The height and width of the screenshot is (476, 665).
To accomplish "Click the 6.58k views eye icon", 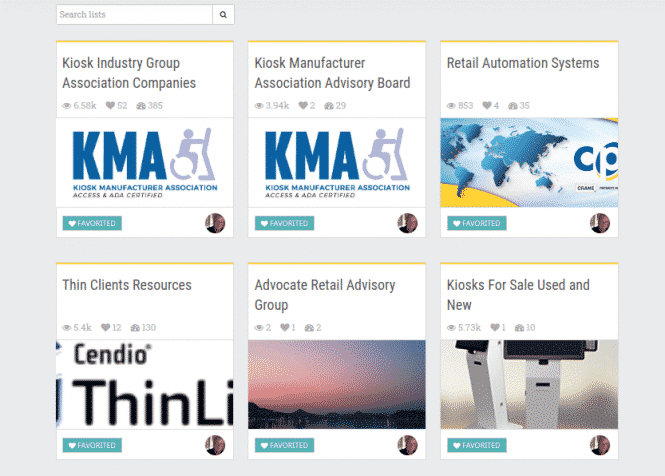I will (67, 106).
